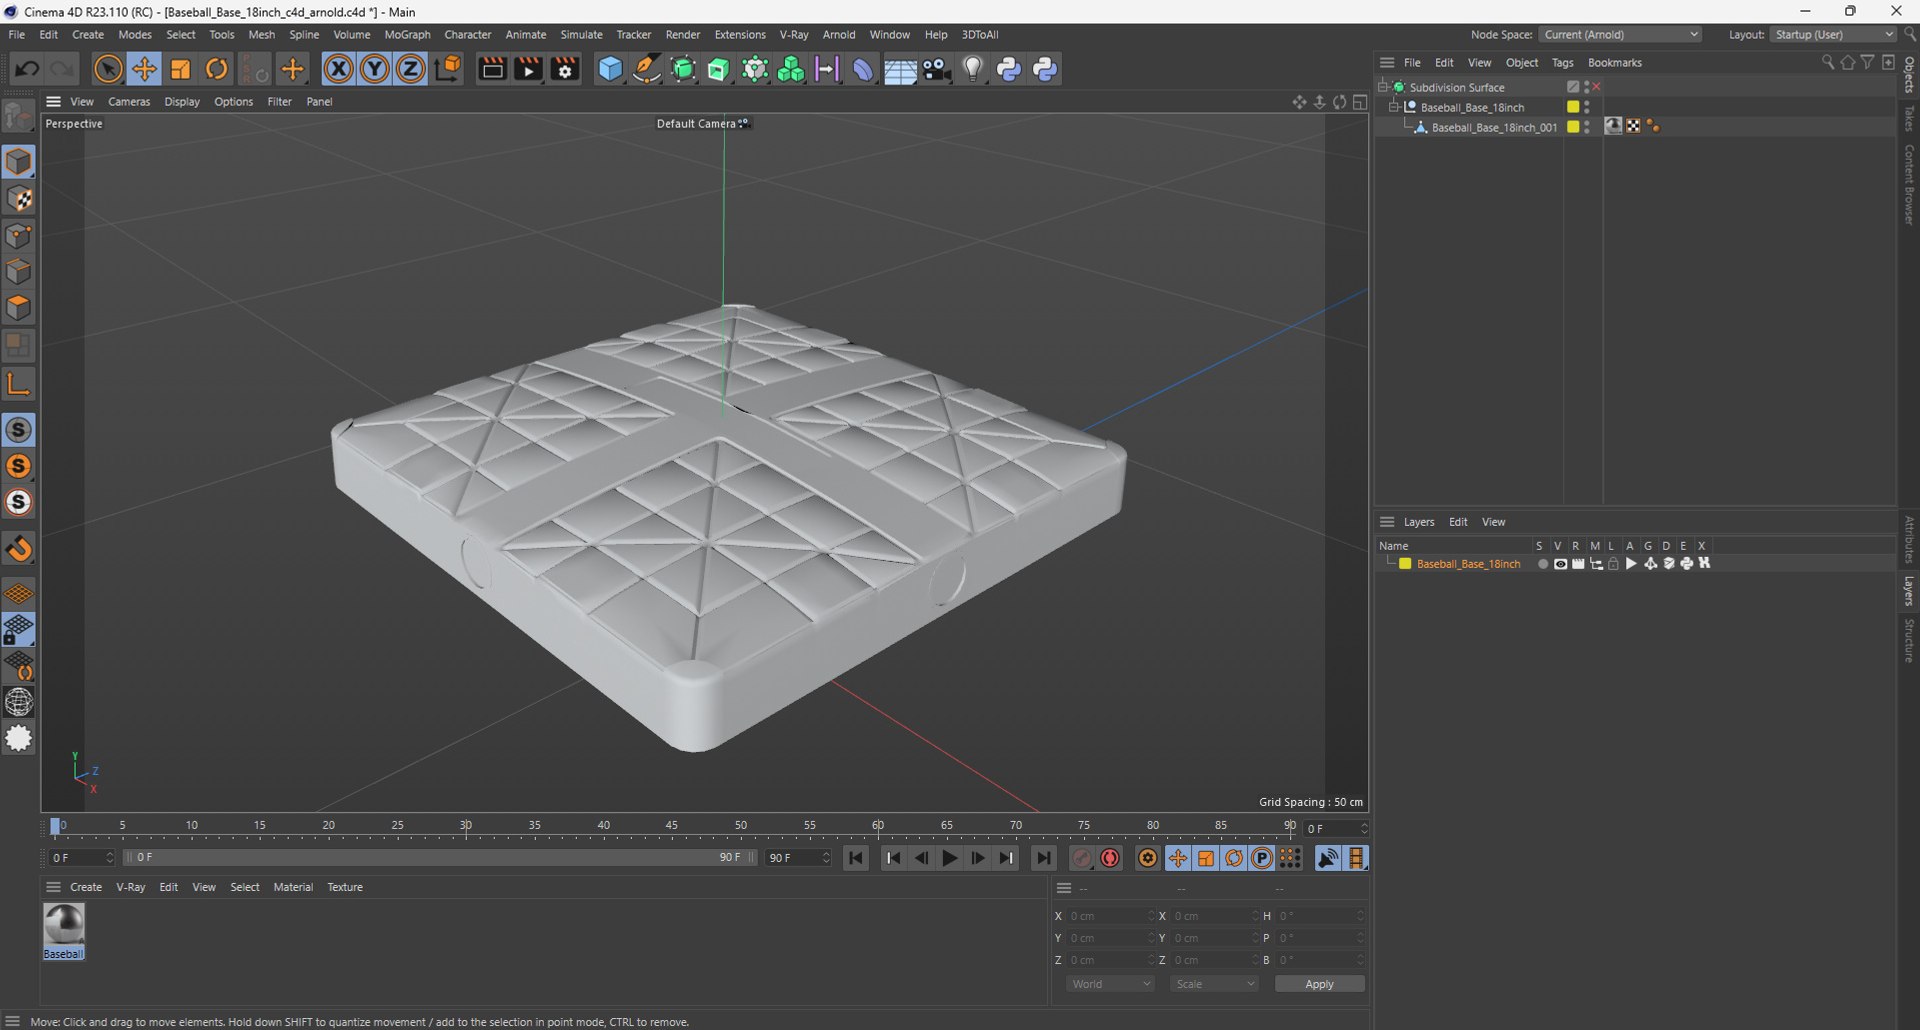This screenshot has height=1030, width=1920.
Task: Click the Cube primitive icon
Action: click(x=610, y=69)
